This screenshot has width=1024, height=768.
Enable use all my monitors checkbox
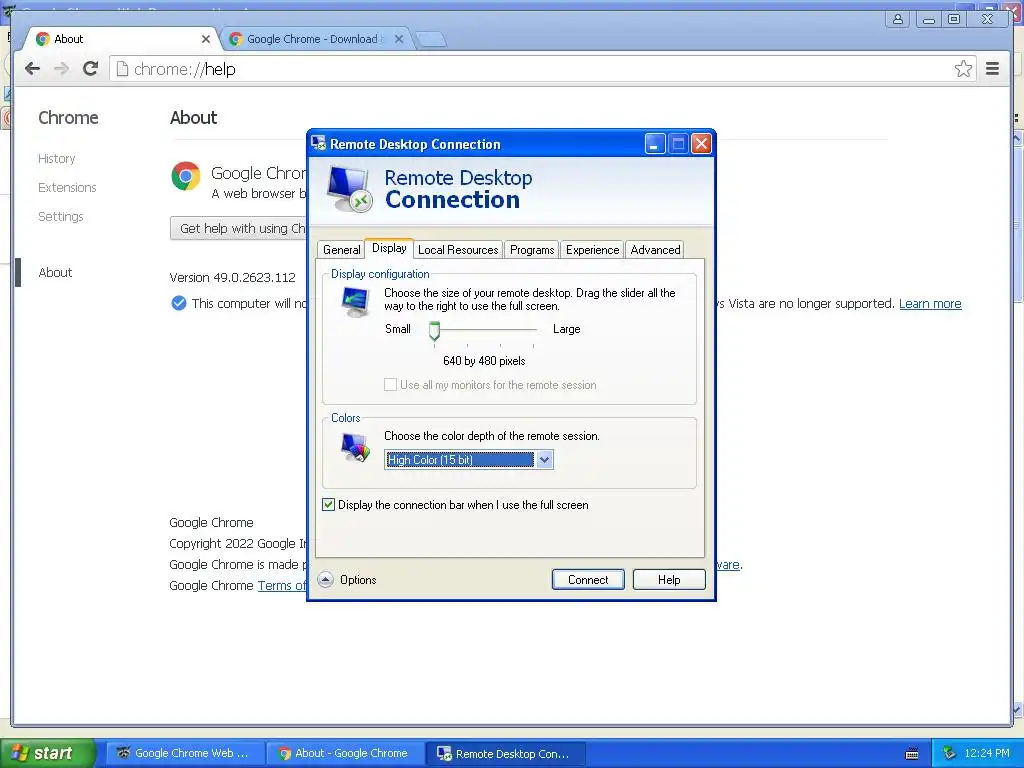click(x=390, y=385)
